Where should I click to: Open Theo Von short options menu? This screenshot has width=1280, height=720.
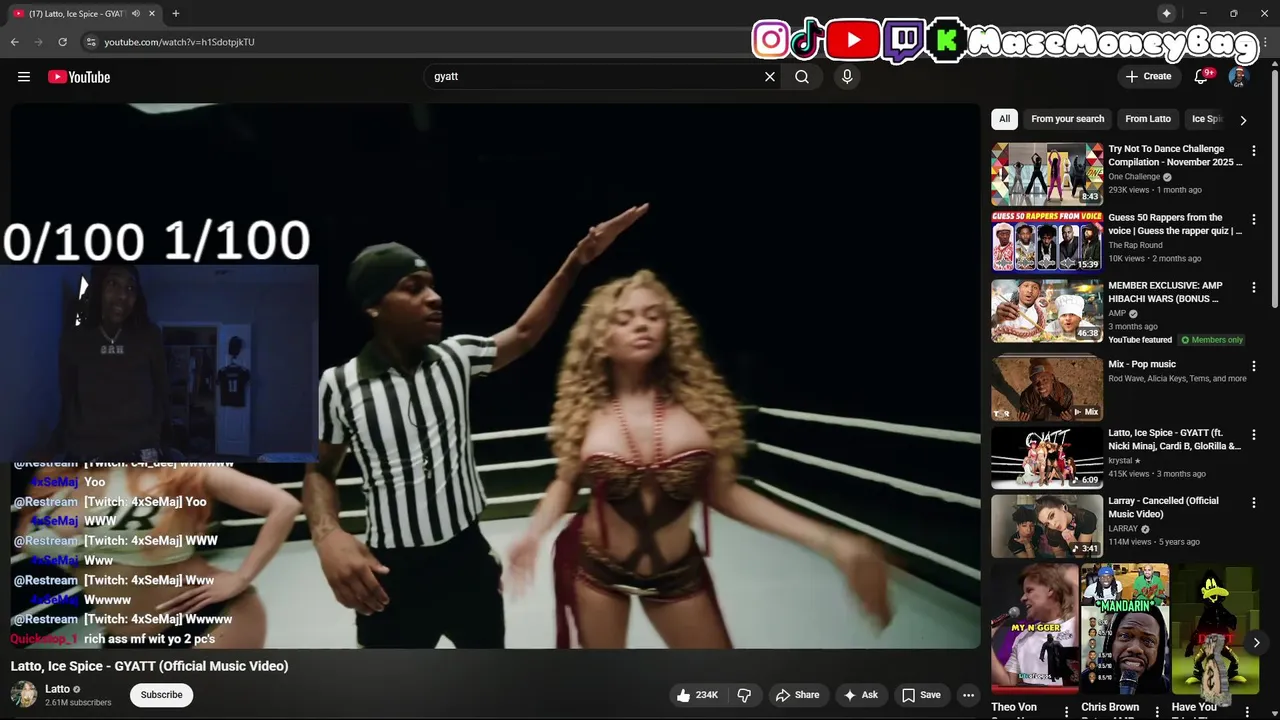point(1066,712)
